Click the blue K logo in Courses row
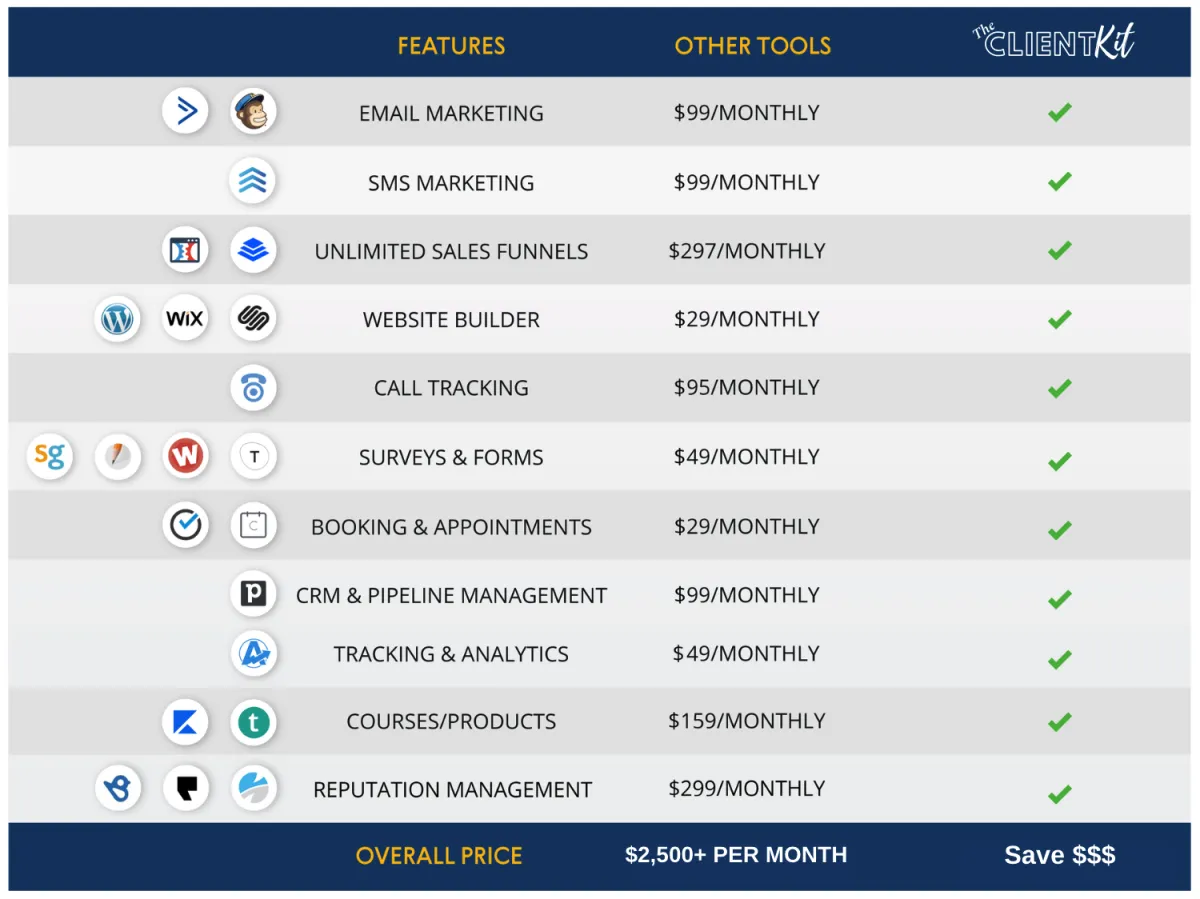This screenshot has height=899, width=1200. pyautogui.click(x=185, y=722)
